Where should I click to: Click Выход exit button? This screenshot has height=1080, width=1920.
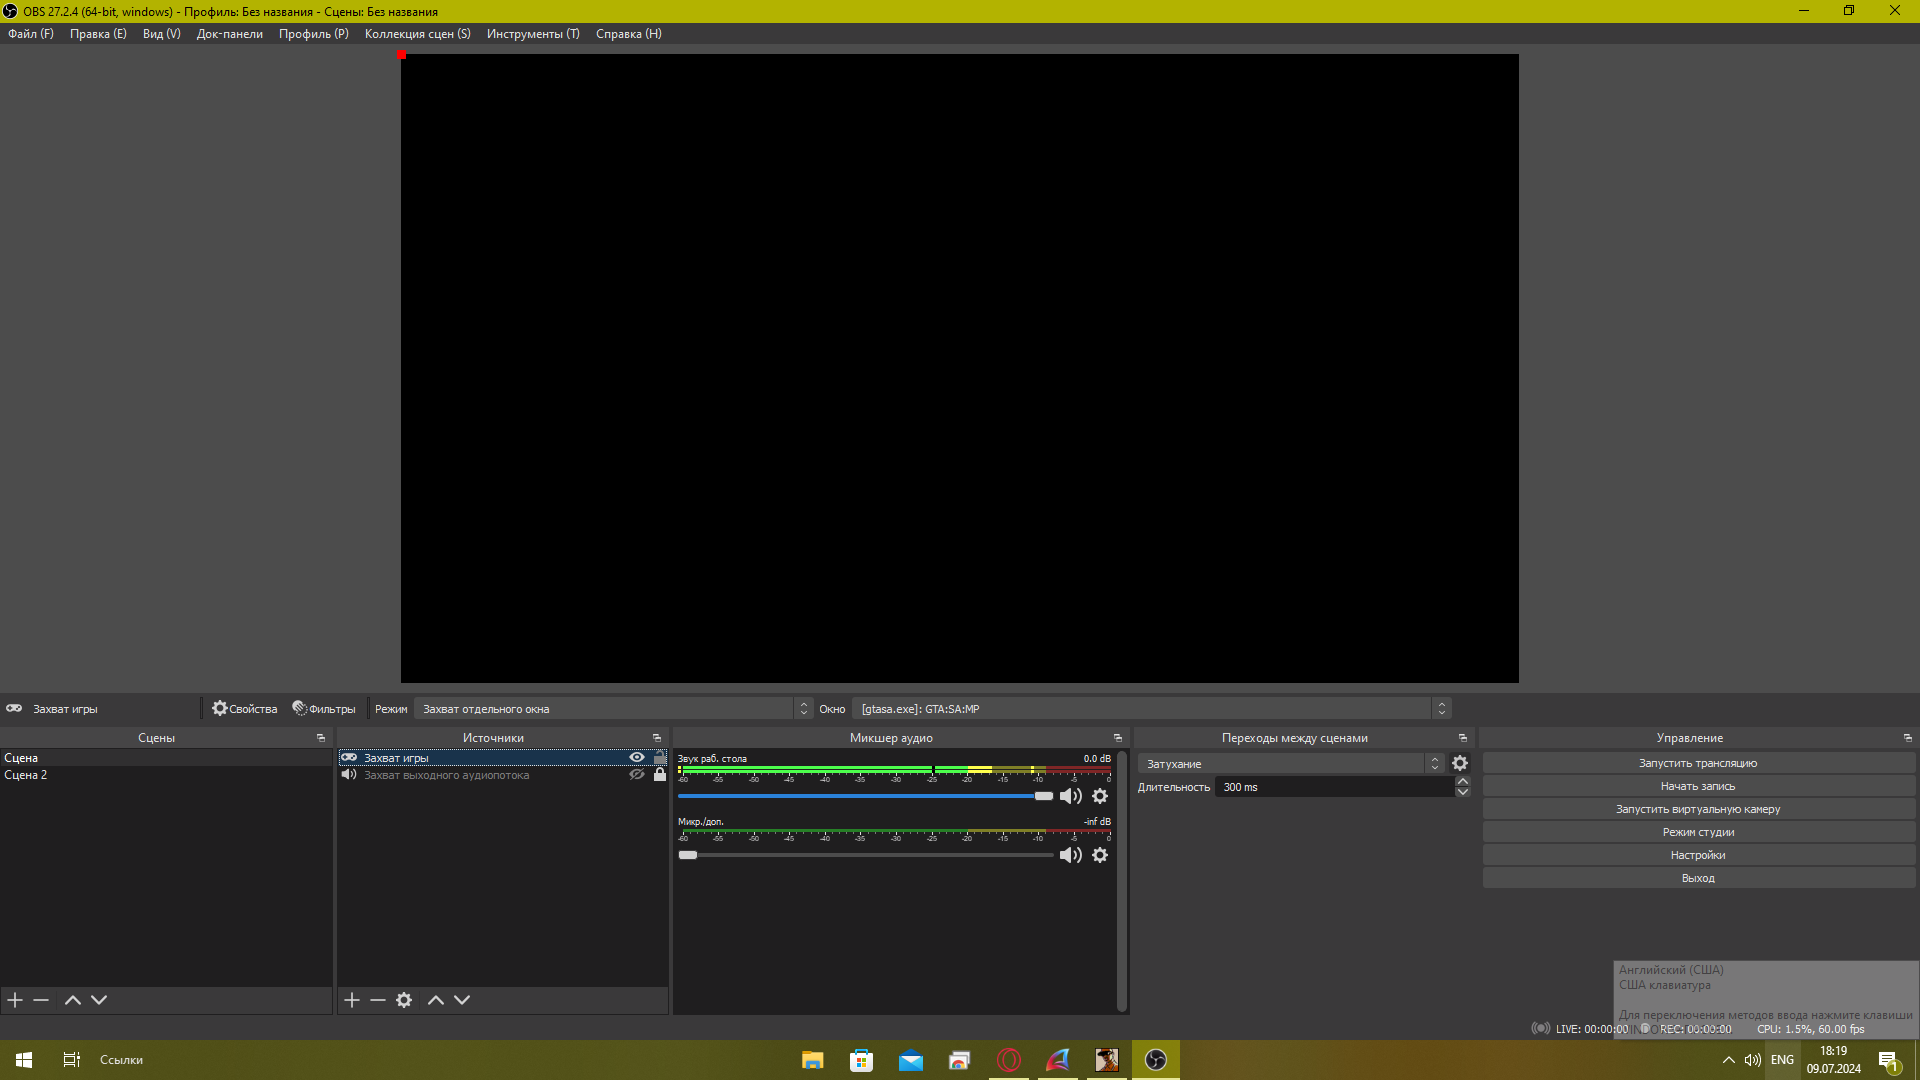(x=1698, y=878)
